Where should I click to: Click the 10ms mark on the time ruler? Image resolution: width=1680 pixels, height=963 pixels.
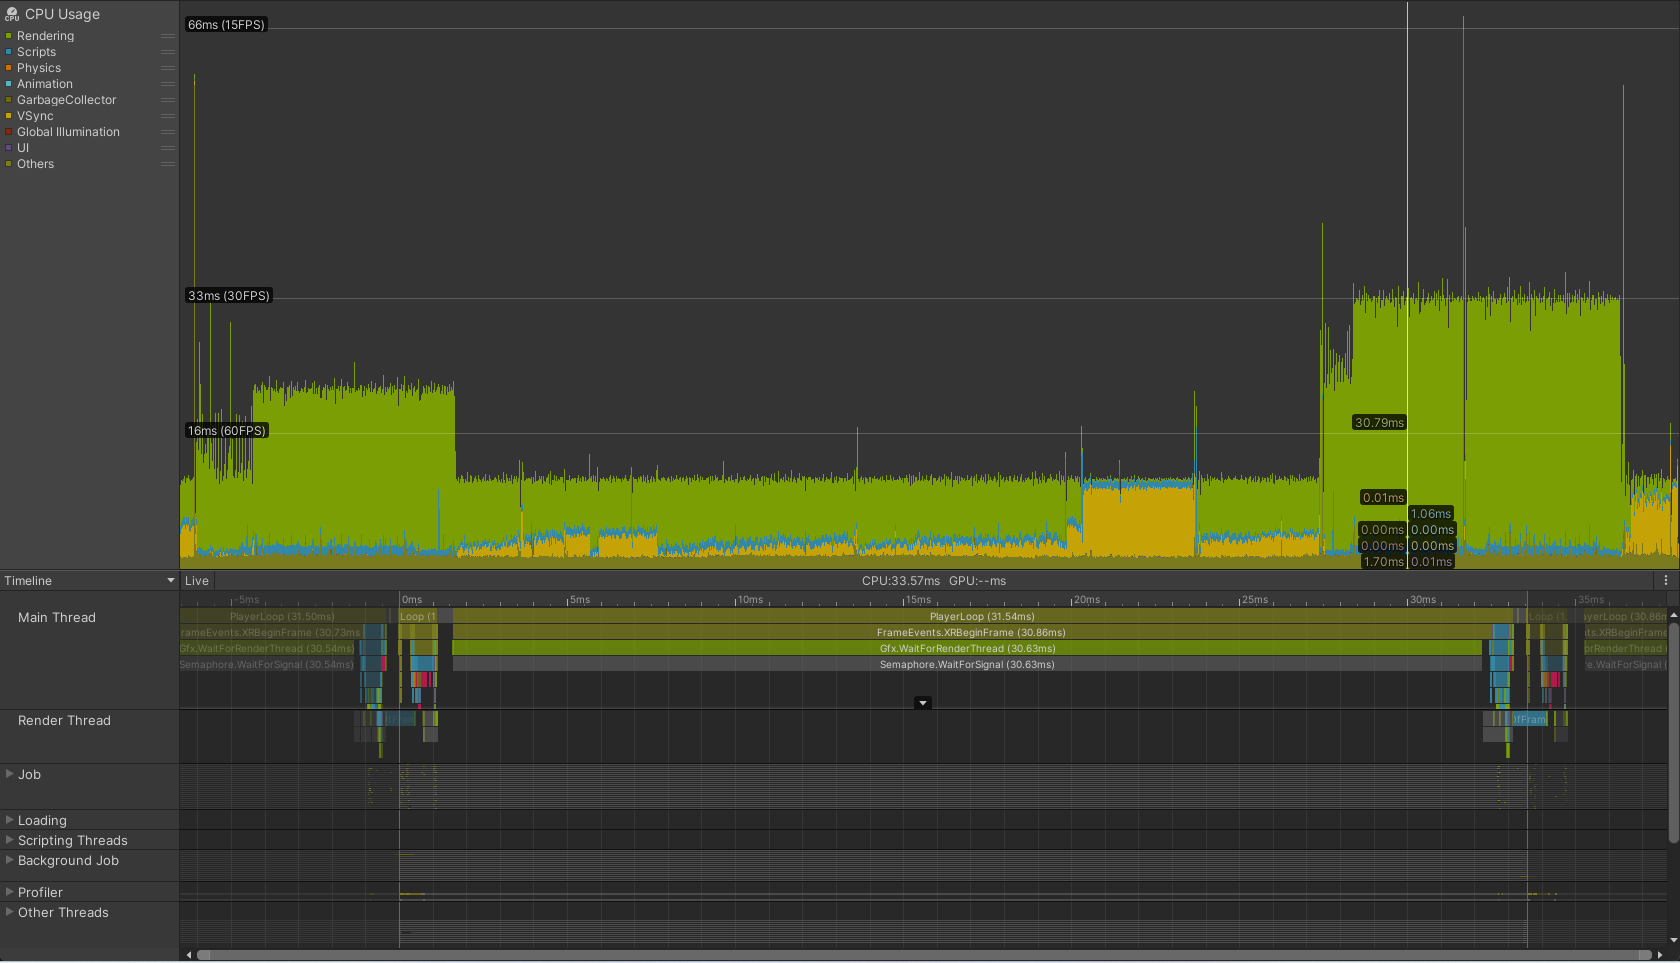[x=750, y=600]
